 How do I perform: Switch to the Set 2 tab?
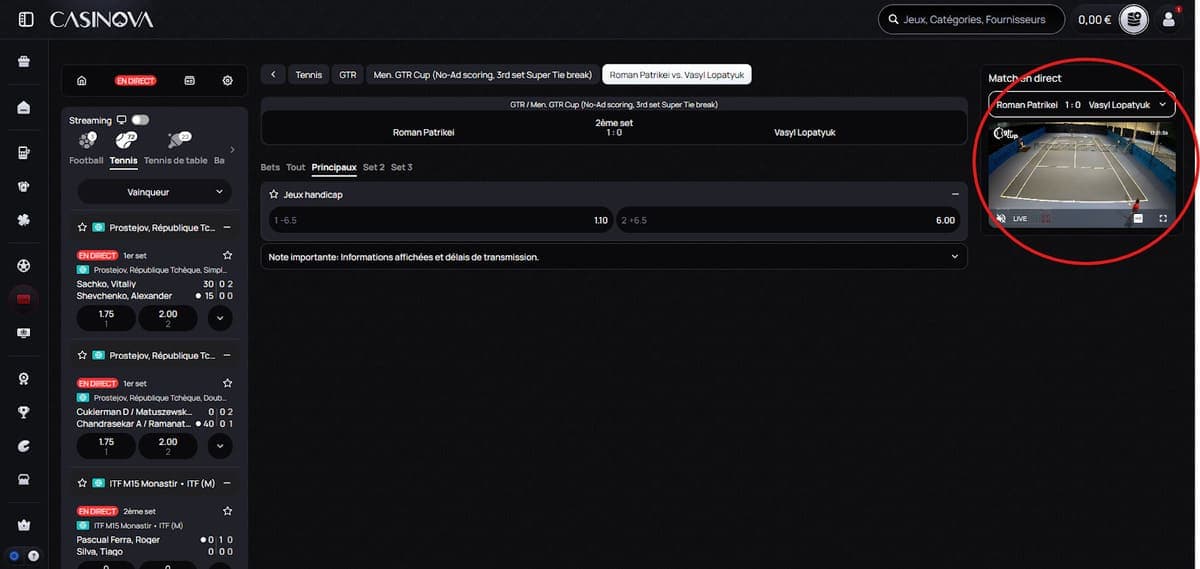click(373, 167)
